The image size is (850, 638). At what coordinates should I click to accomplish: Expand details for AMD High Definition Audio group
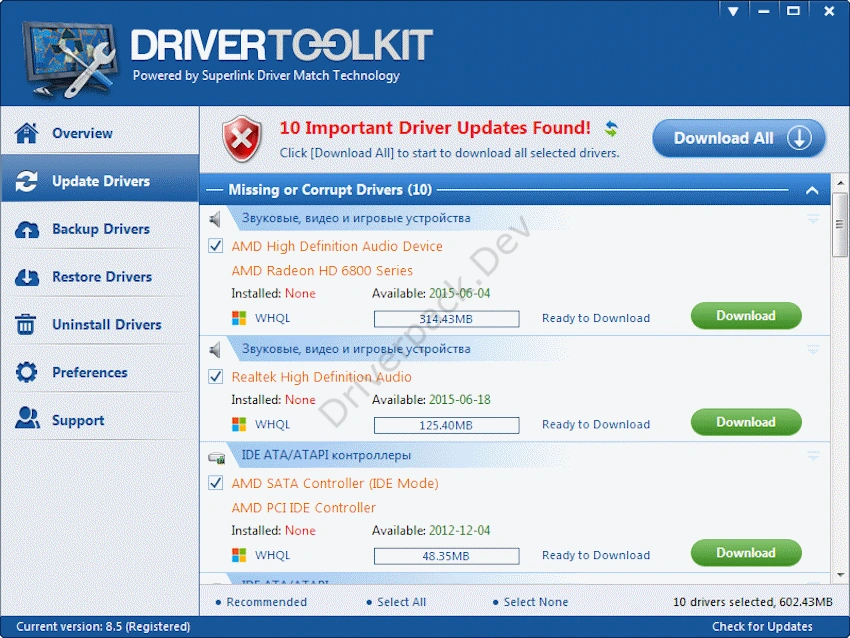click(813, 218)
